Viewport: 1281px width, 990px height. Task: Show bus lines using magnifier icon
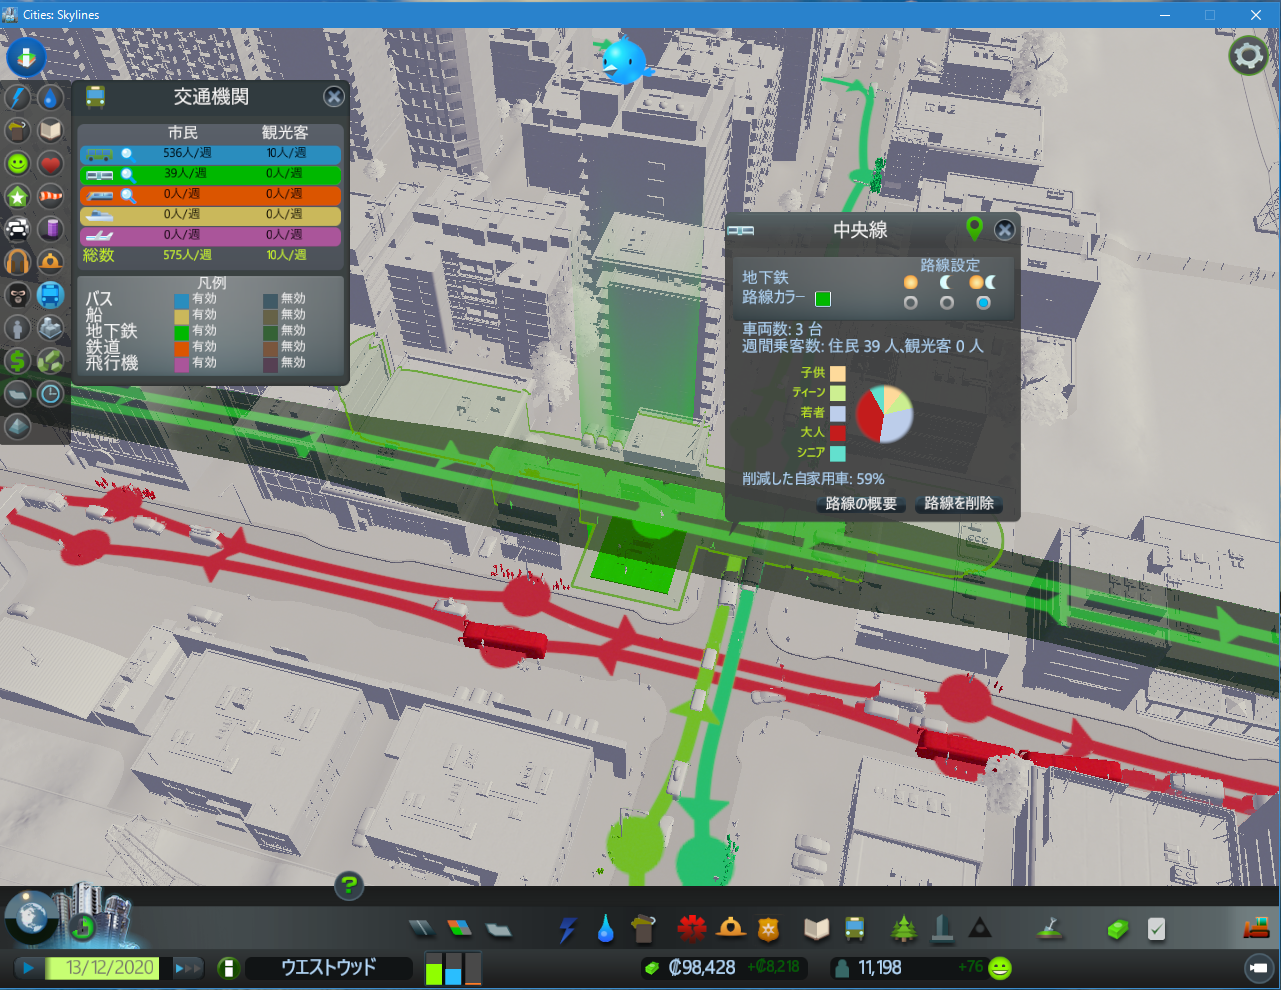point(128,155)
